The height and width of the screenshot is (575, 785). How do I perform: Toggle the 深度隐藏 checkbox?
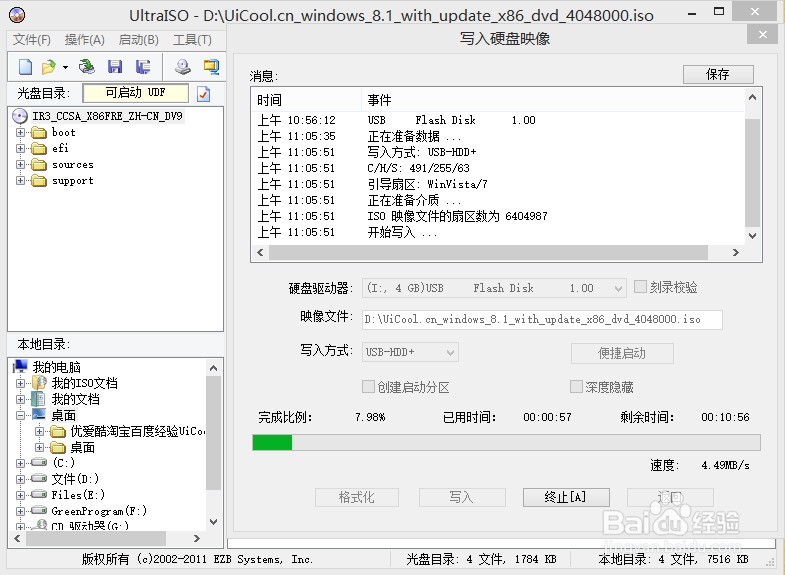pos(576,386)
